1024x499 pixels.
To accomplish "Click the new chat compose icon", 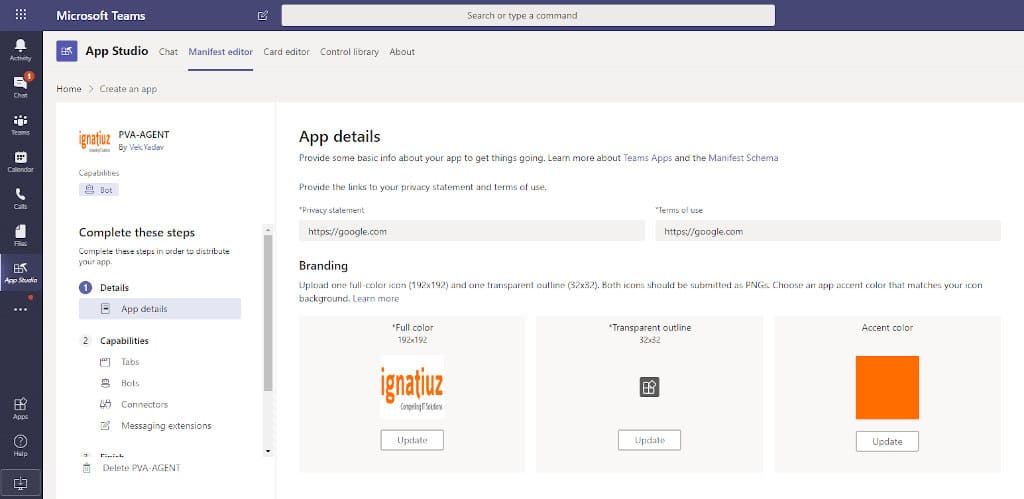I will click(263, 15).
